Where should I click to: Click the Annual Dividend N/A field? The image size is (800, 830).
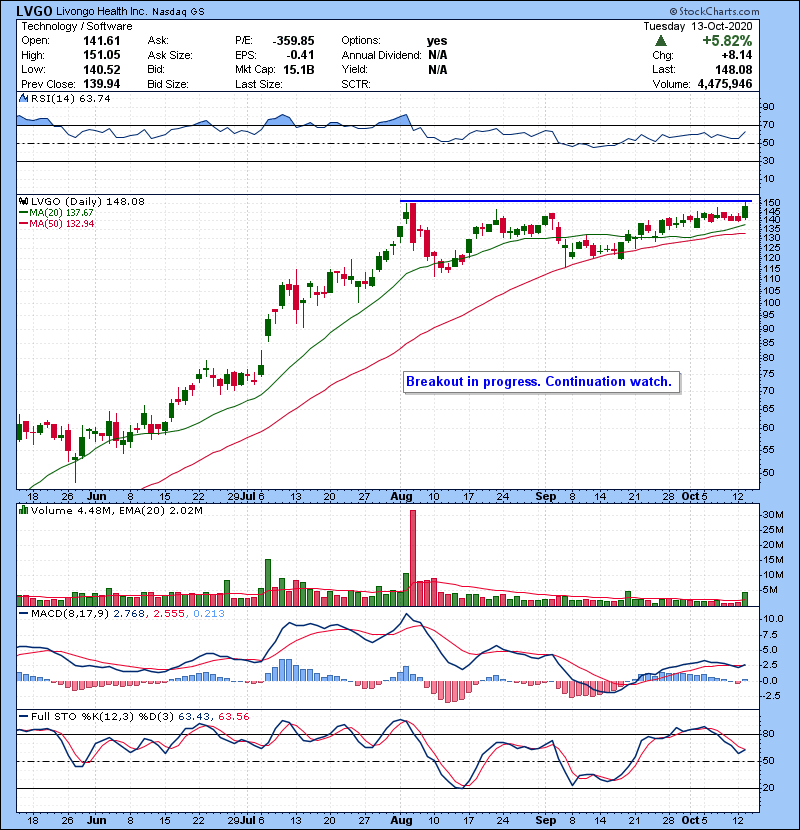(394, 55)
